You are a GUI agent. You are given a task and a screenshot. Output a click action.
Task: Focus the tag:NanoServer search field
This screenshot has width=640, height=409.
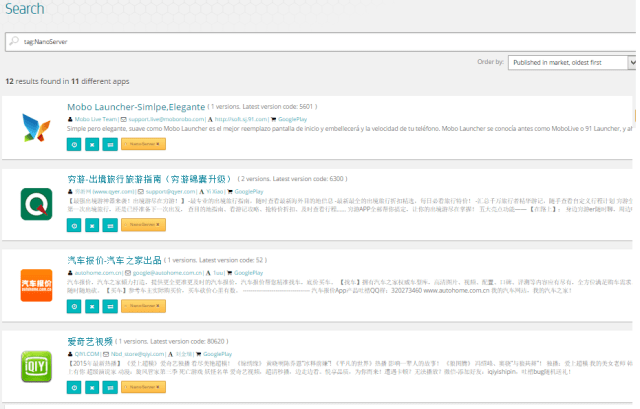pyautogui.click(x=320, y=41)
